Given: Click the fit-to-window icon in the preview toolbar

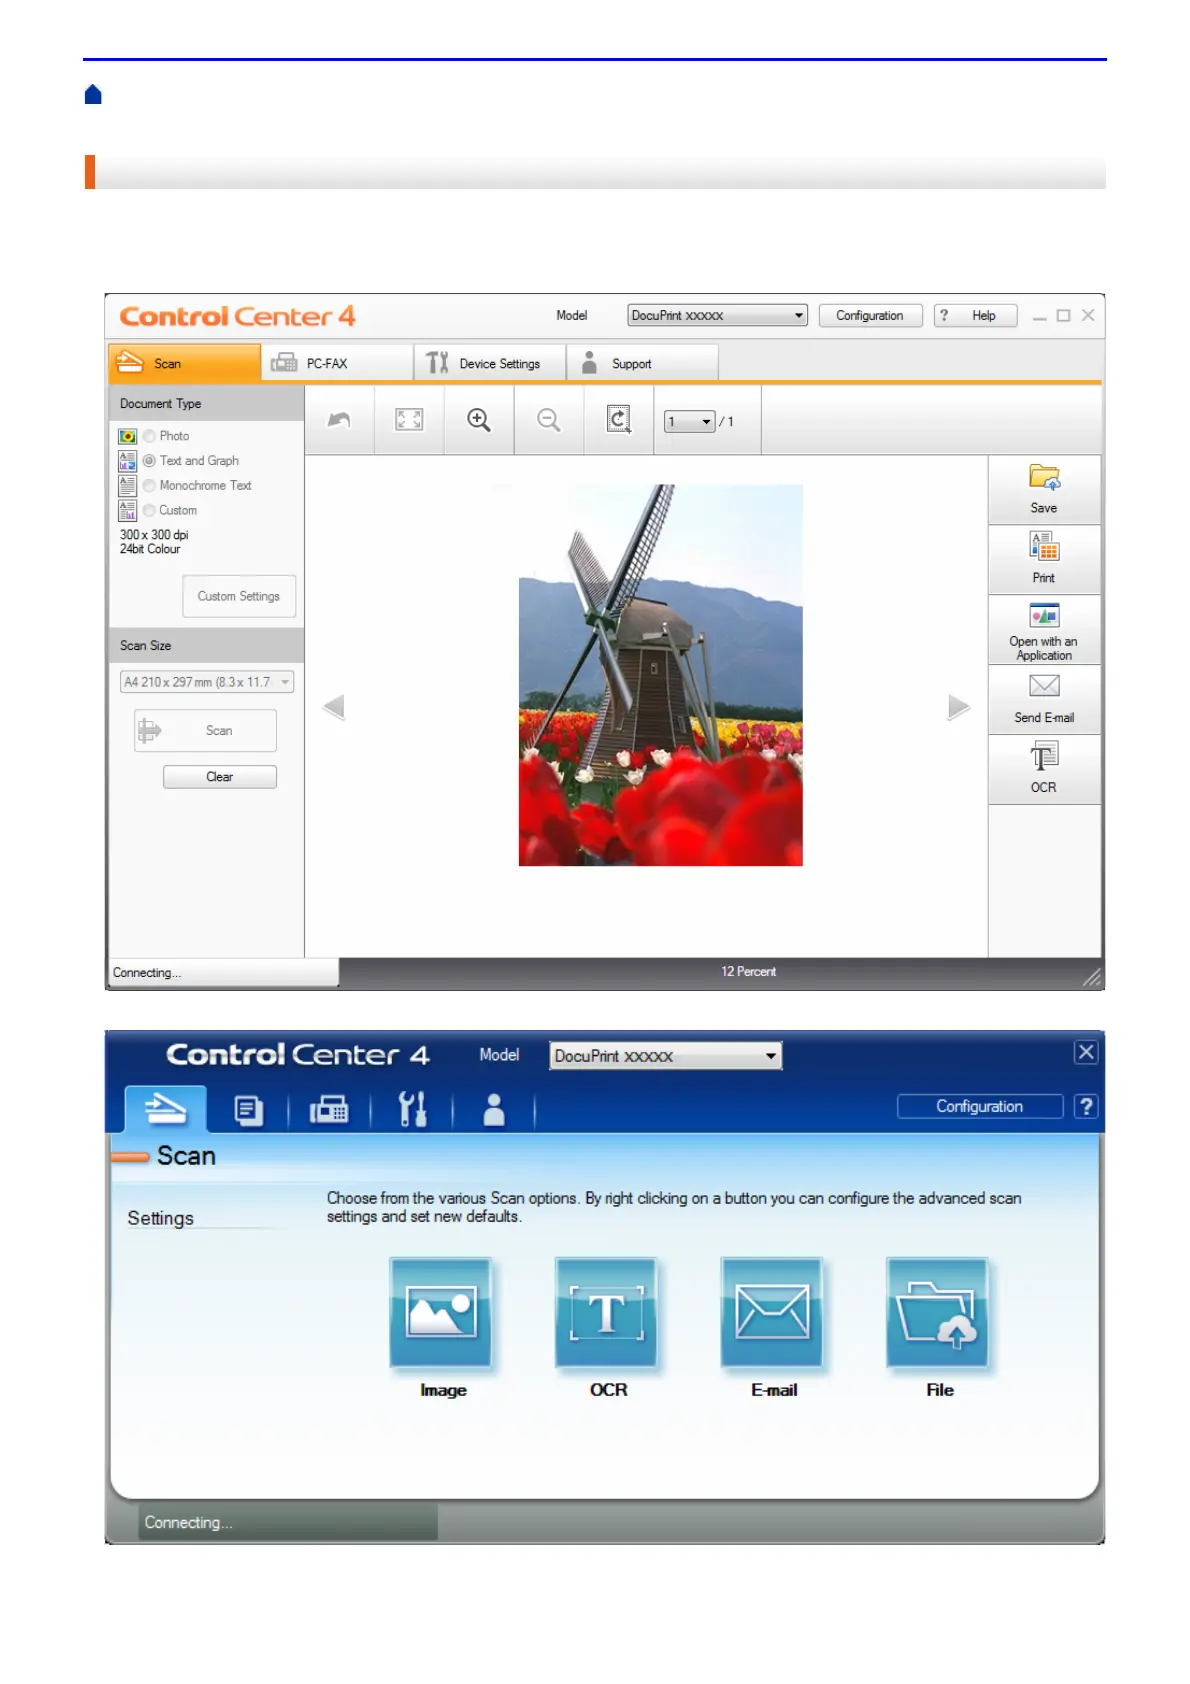Looking at the screenshot, I should pyautogui.click(x=409, y=420).
